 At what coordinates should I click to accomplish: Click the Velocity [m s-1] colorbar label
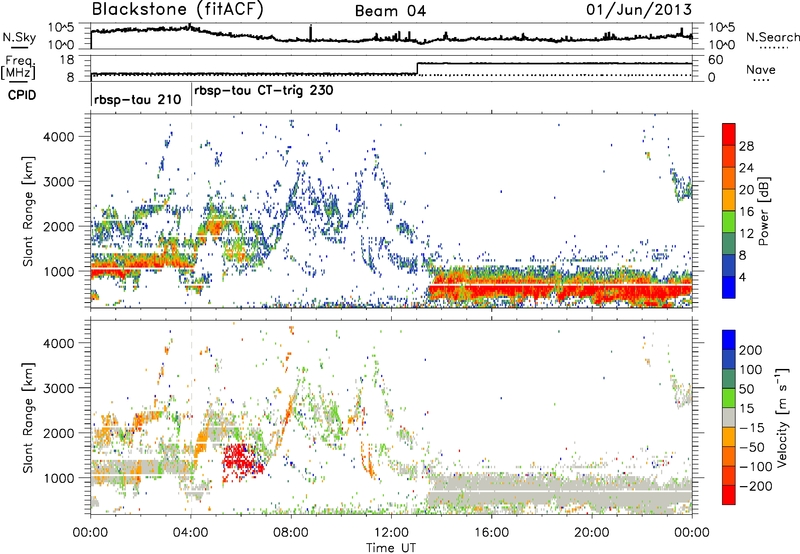click(782, 417)
